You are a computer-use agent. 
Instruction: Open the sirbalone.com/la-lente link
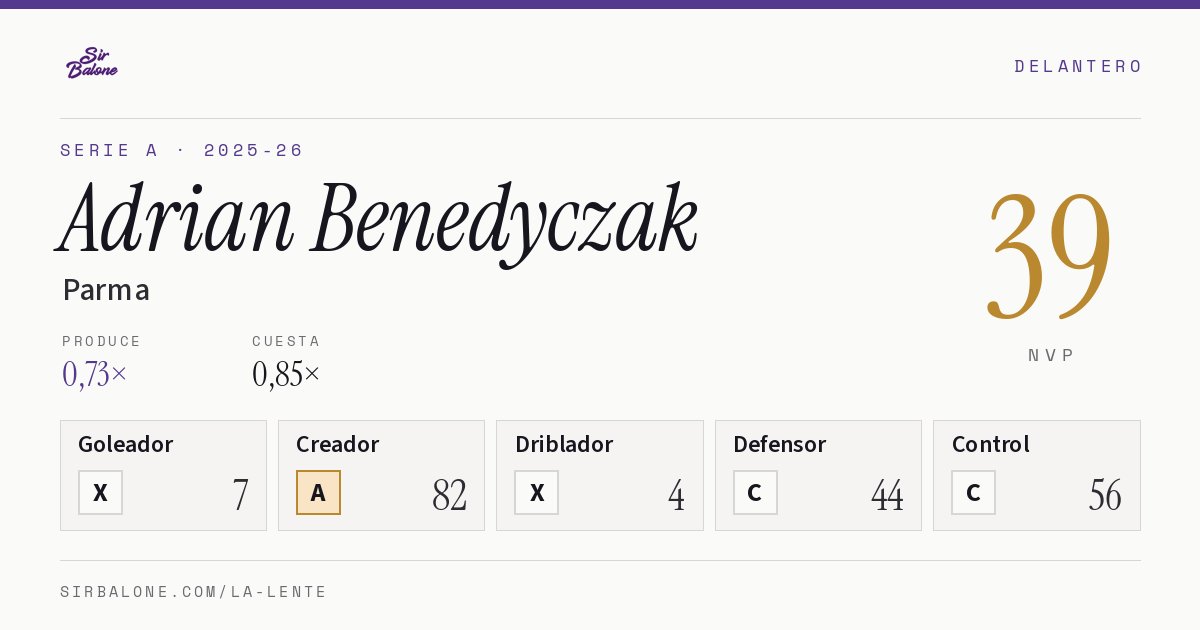194,592
